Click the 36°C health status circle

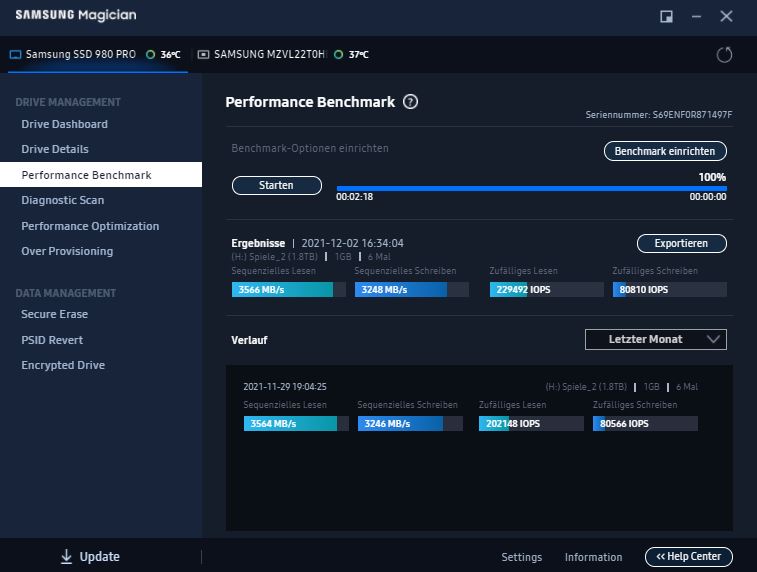(x=151, y=55)
